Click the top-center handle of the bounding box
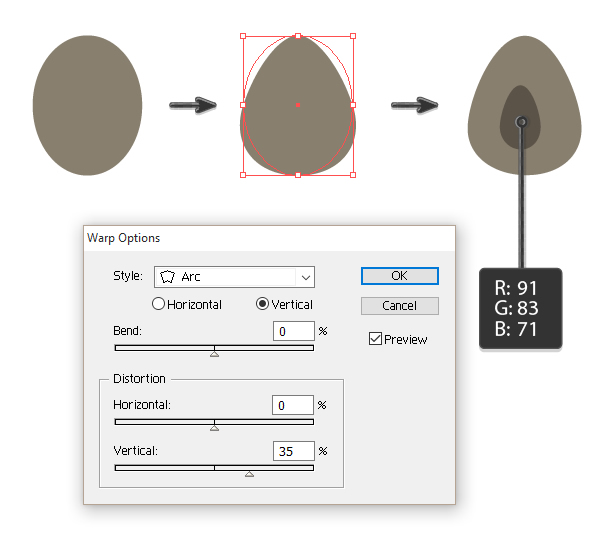 coord(298,36)
